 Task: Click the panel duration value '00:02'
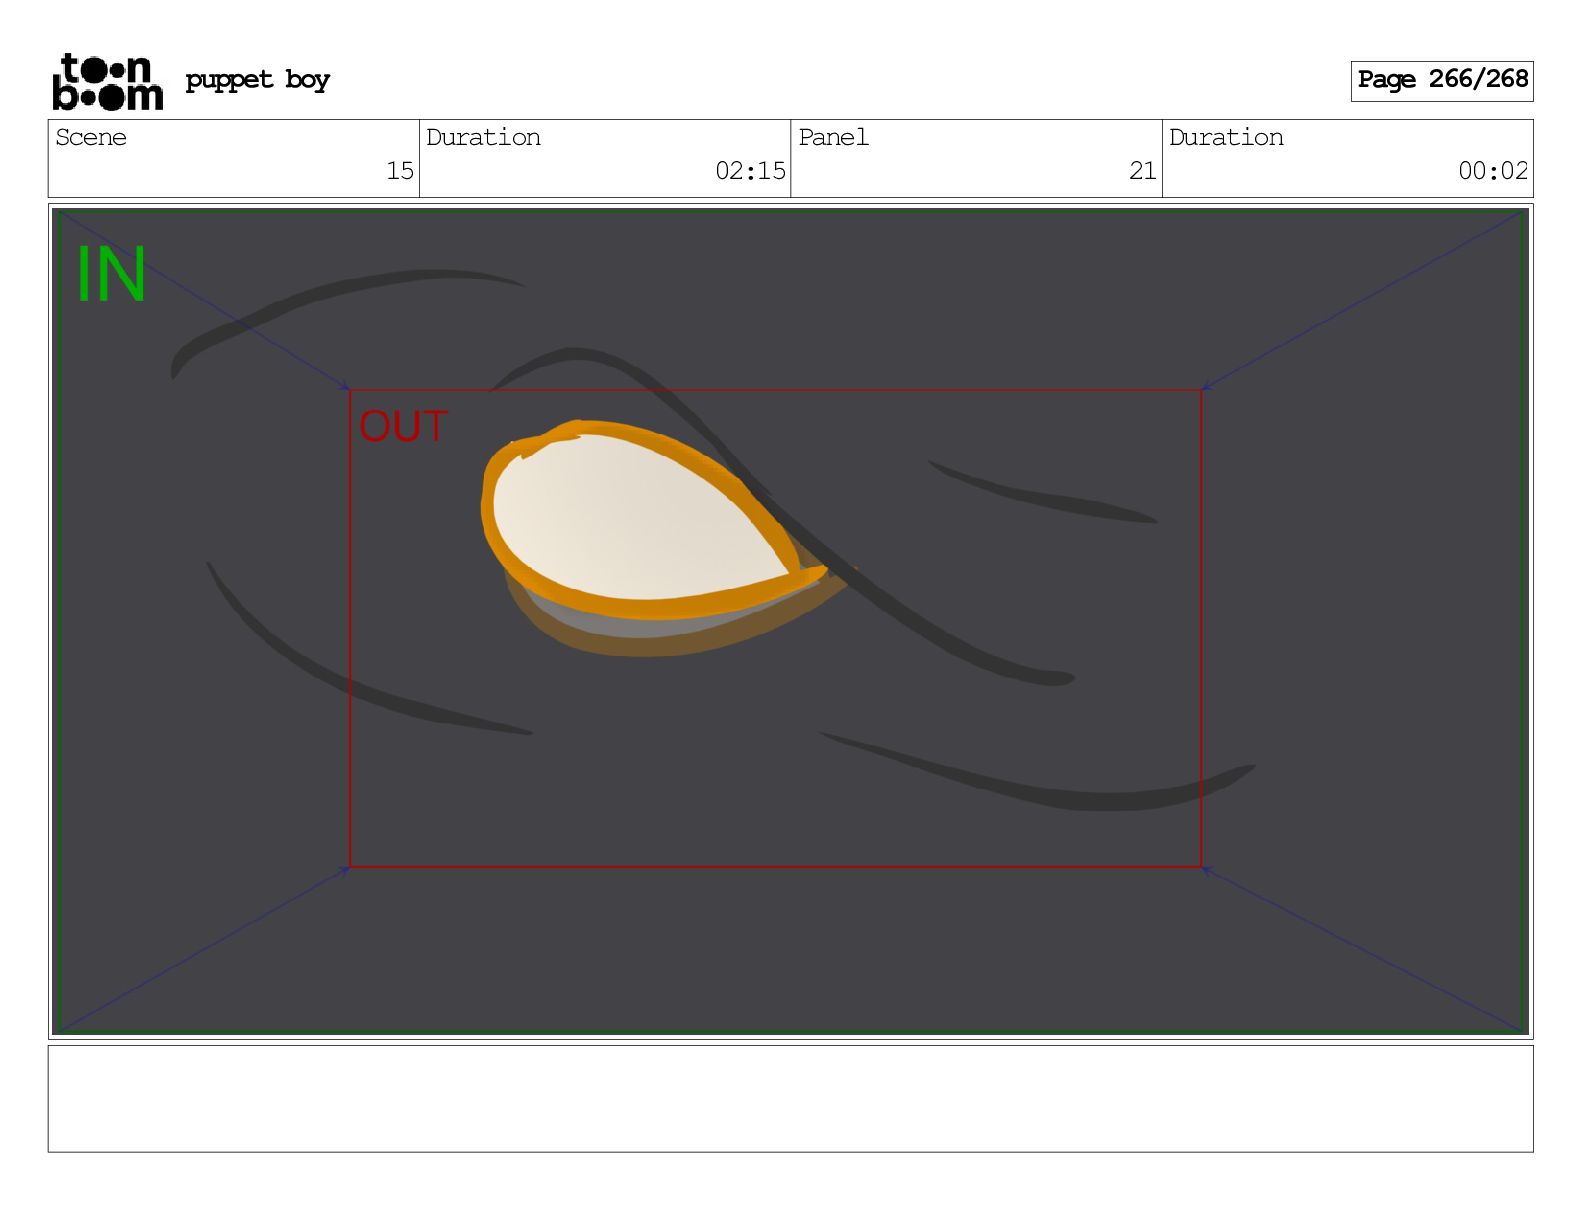click(1493, 171)
